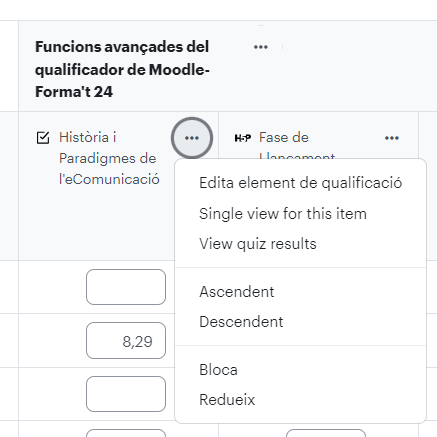Click the partially visible grade field under Fase de column
Viewport: 437px width, 437px height.
tap(326, 433)
